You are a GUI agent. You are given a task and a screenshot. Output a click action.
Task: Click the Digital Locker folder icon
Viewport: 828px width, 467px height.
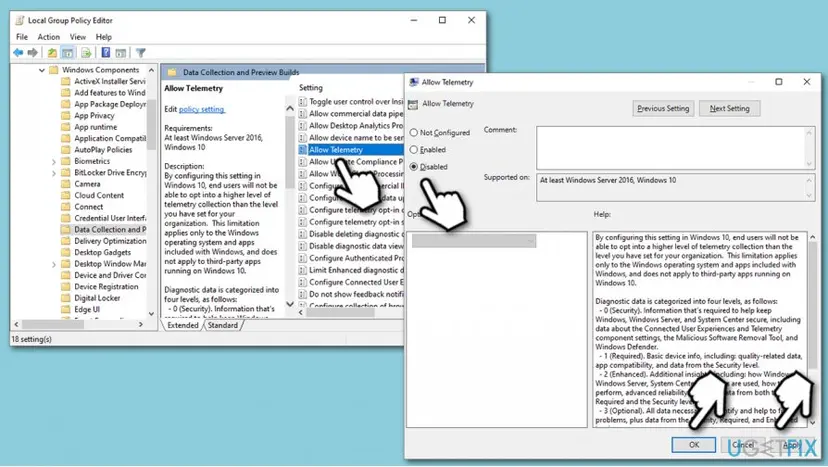[x=65, y=298]
